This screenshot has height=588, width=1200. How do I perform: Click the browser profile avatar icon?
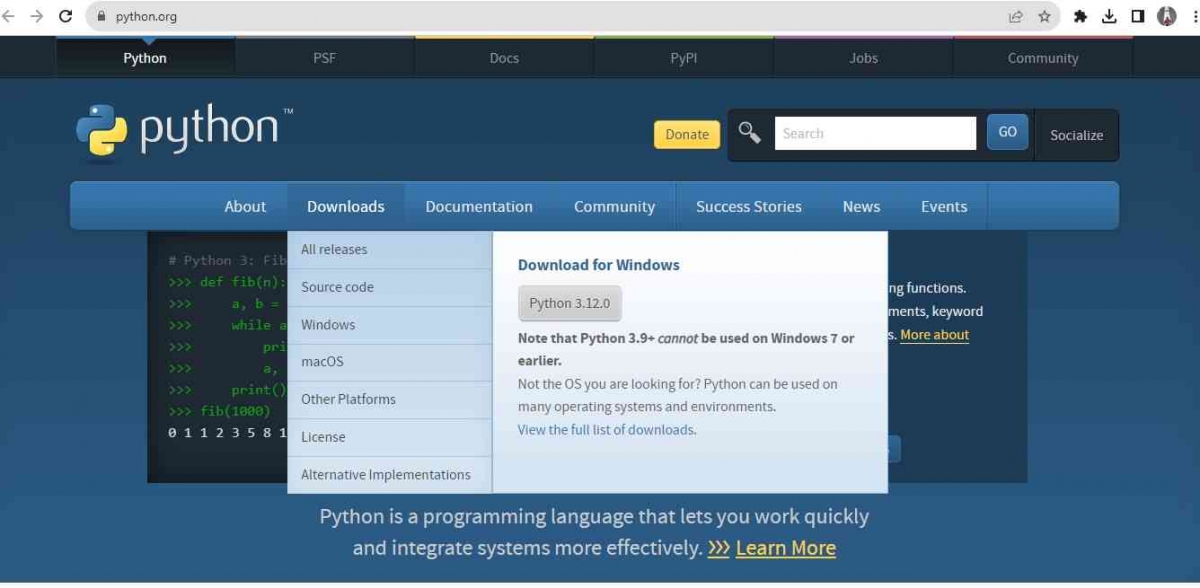coord(1166,16)
